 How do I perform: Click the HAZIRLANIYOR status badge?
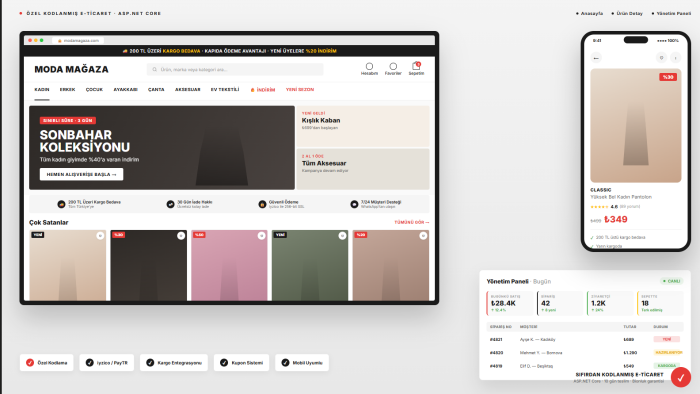[668, 353]
